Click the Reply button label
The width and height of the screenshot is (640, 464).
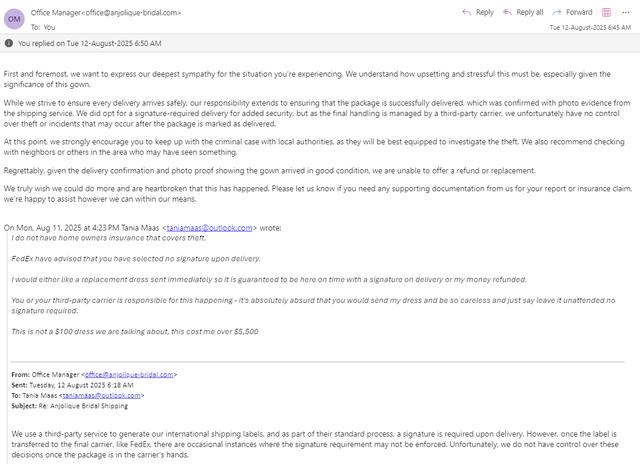(484, 12)
